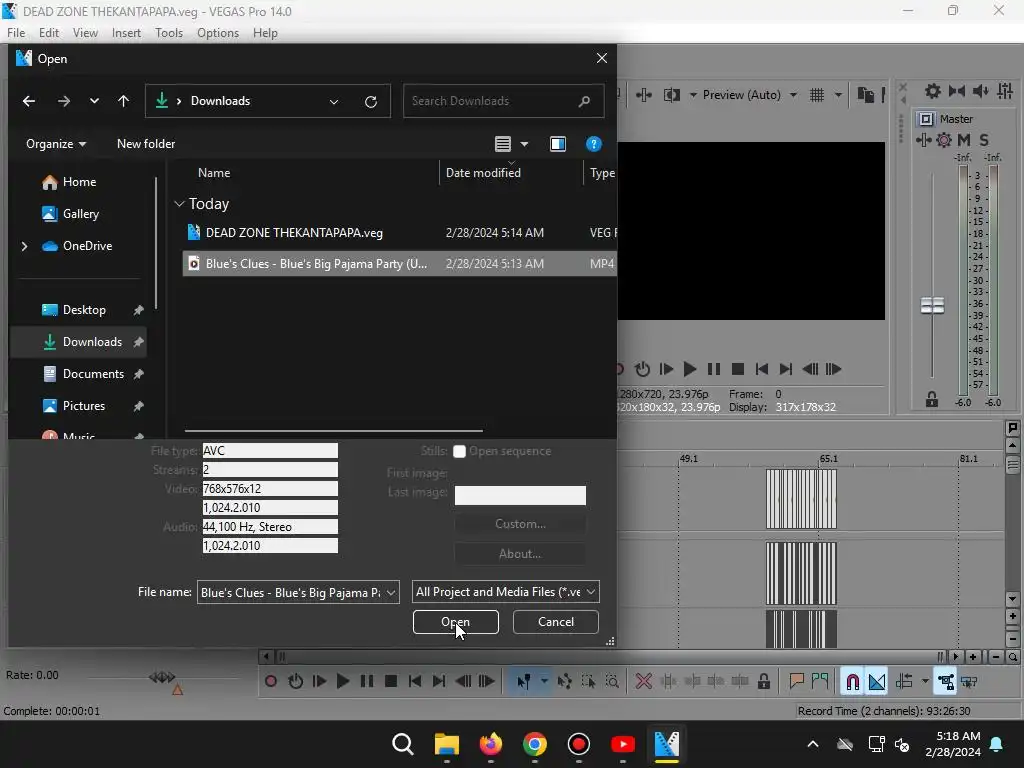
Task: Adjust the Master volume fader handle
Action: click(932, 305)
